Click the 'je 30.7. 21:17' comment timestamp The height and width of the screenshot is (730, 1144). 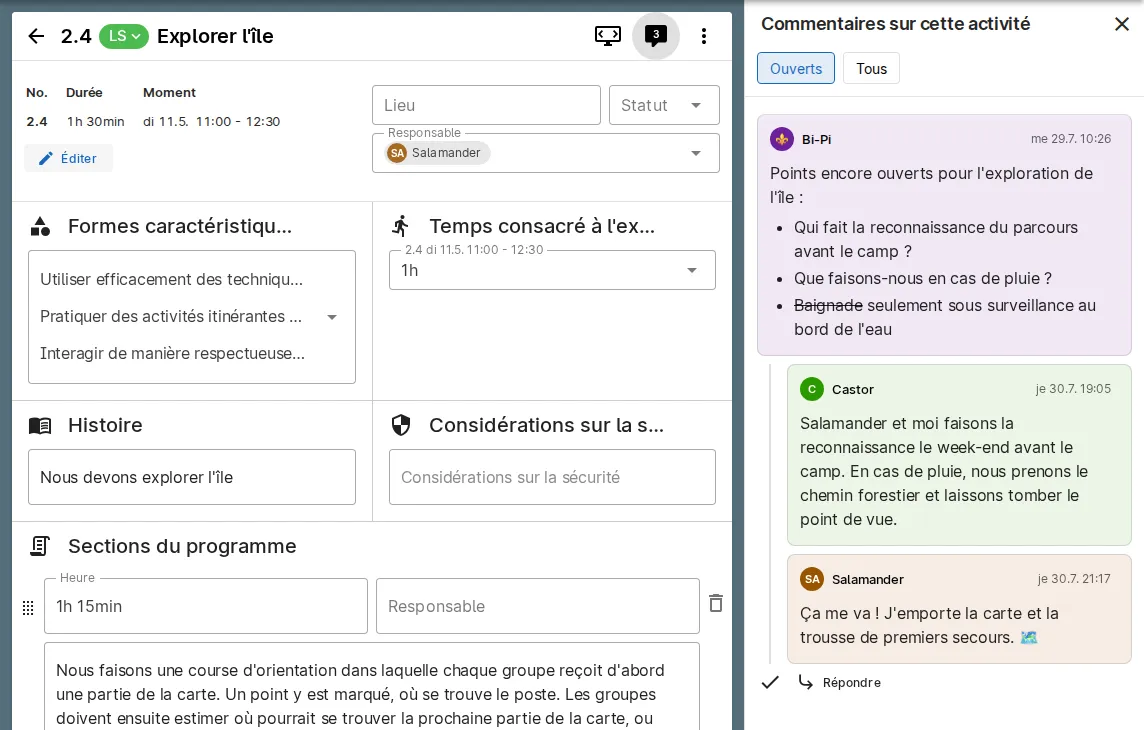[x=1074, y=579]
